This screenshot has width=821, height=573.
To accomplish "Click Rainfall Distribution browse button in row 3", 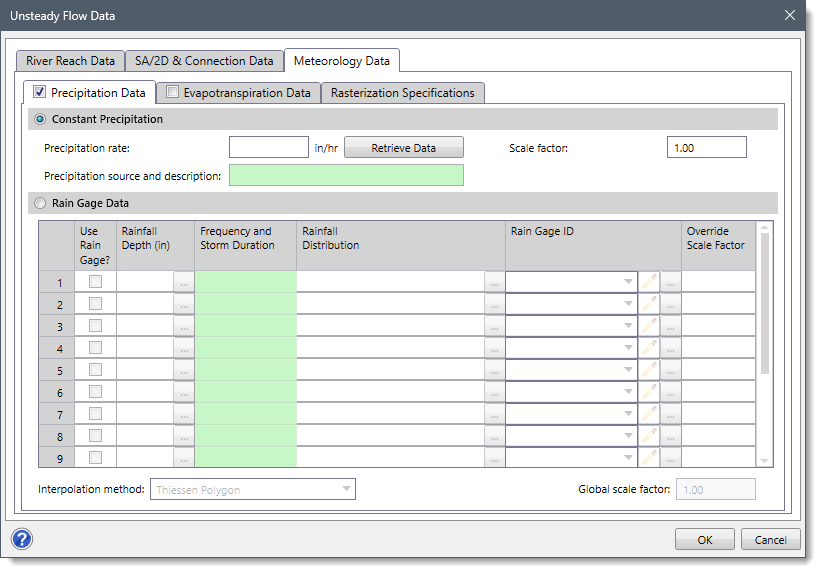I will 494,326.
